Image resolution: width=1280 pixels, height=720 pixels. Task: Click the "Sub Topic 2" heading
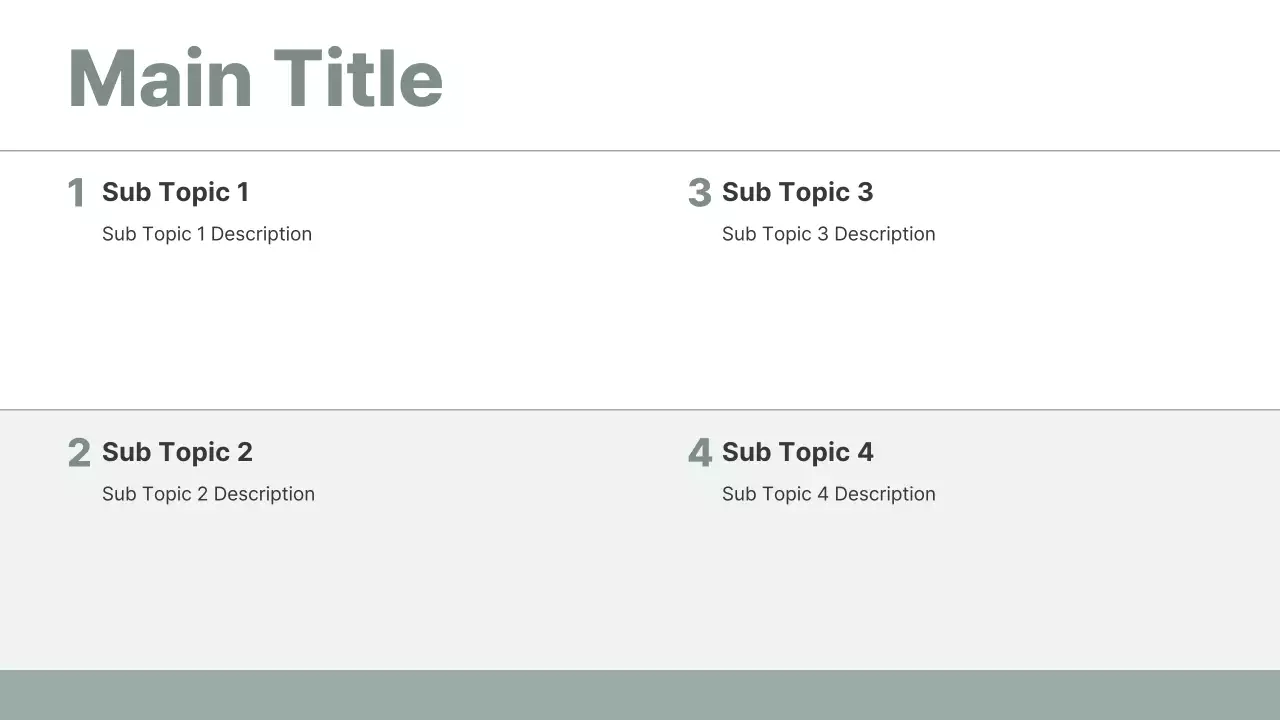[x=177, y=452]
